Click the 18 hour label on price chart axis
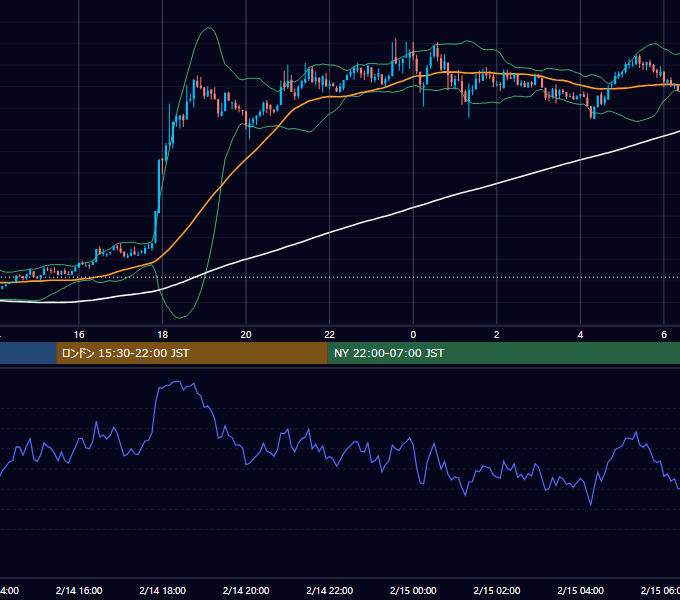680x600 pixels. (x=163, y=335)
